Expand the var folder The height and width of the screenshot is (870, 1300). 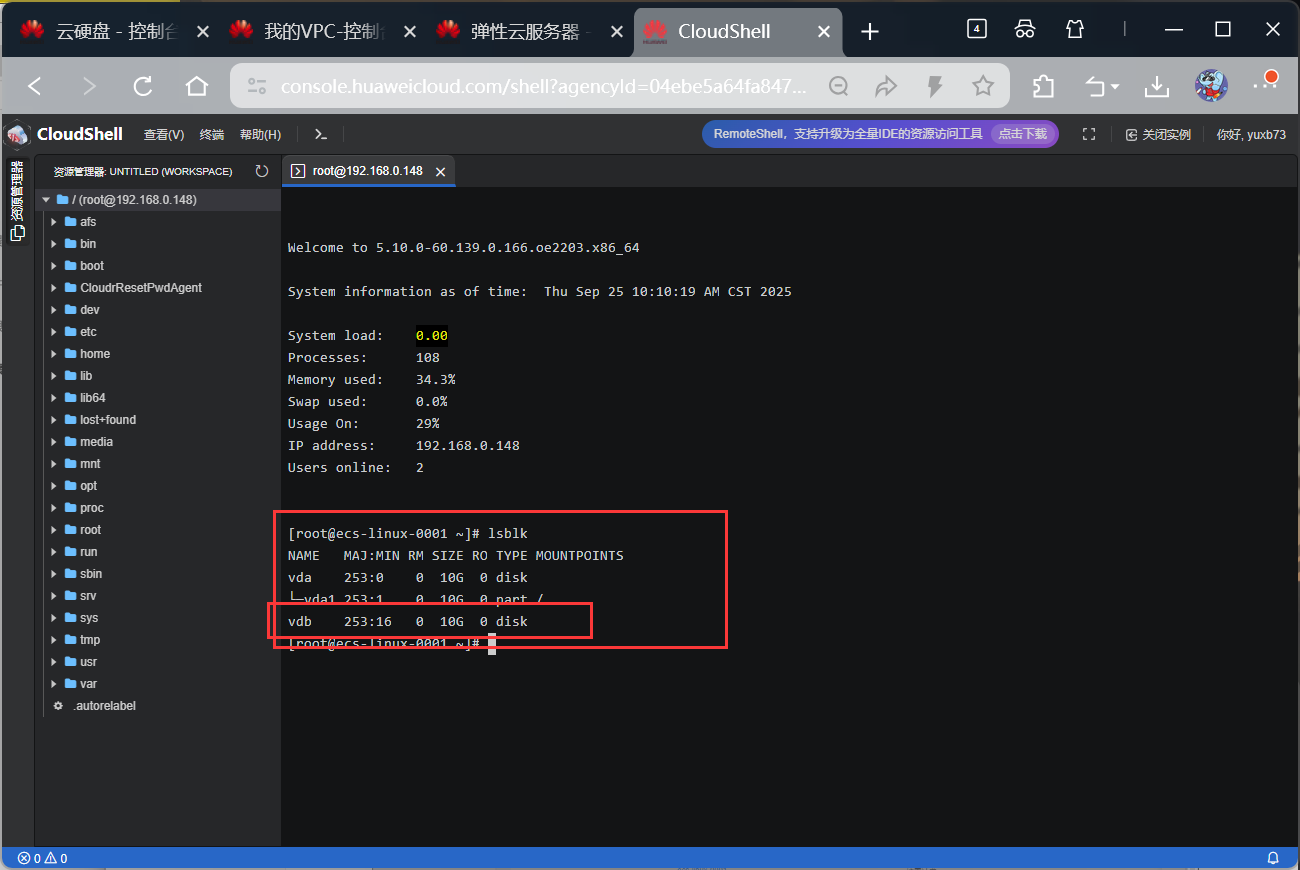click(54, 684)
